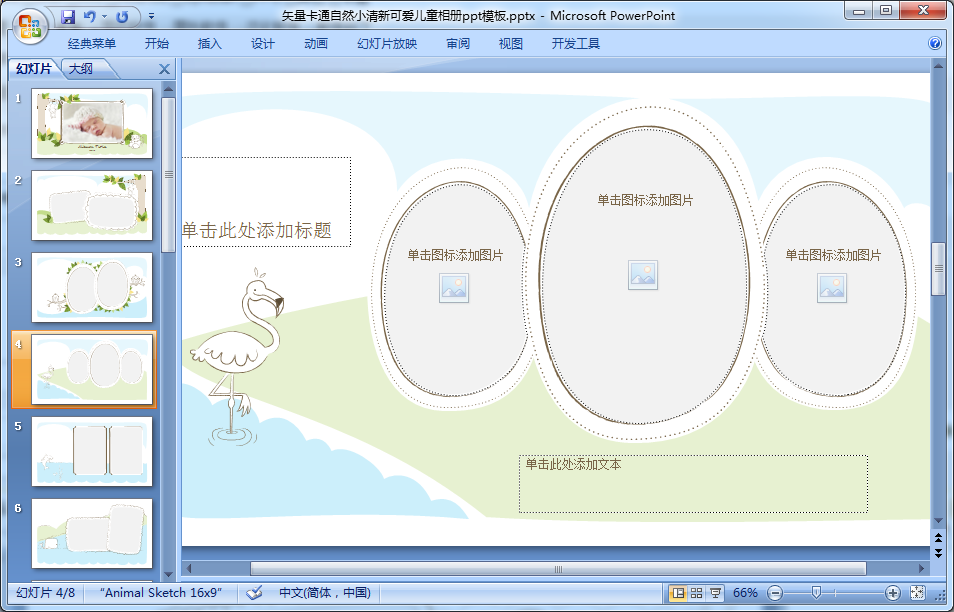
Task: Click the flamingo sketch on slide
Action: pyautogui.click(x=237, y=356)
